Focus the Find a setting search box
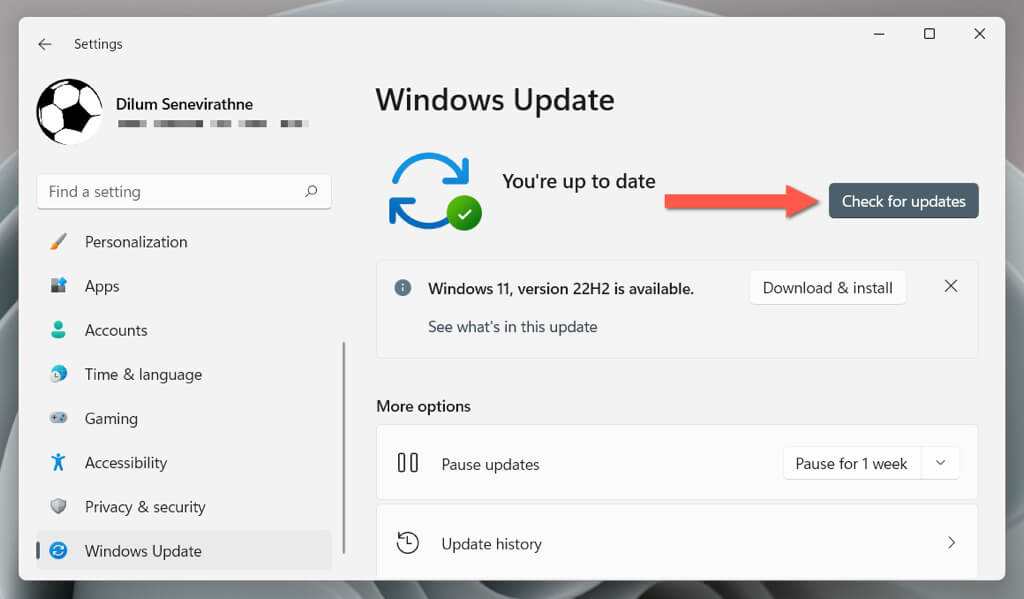Image resolution: width=1024 pixels, height=599 pixels. coord(184,191)
